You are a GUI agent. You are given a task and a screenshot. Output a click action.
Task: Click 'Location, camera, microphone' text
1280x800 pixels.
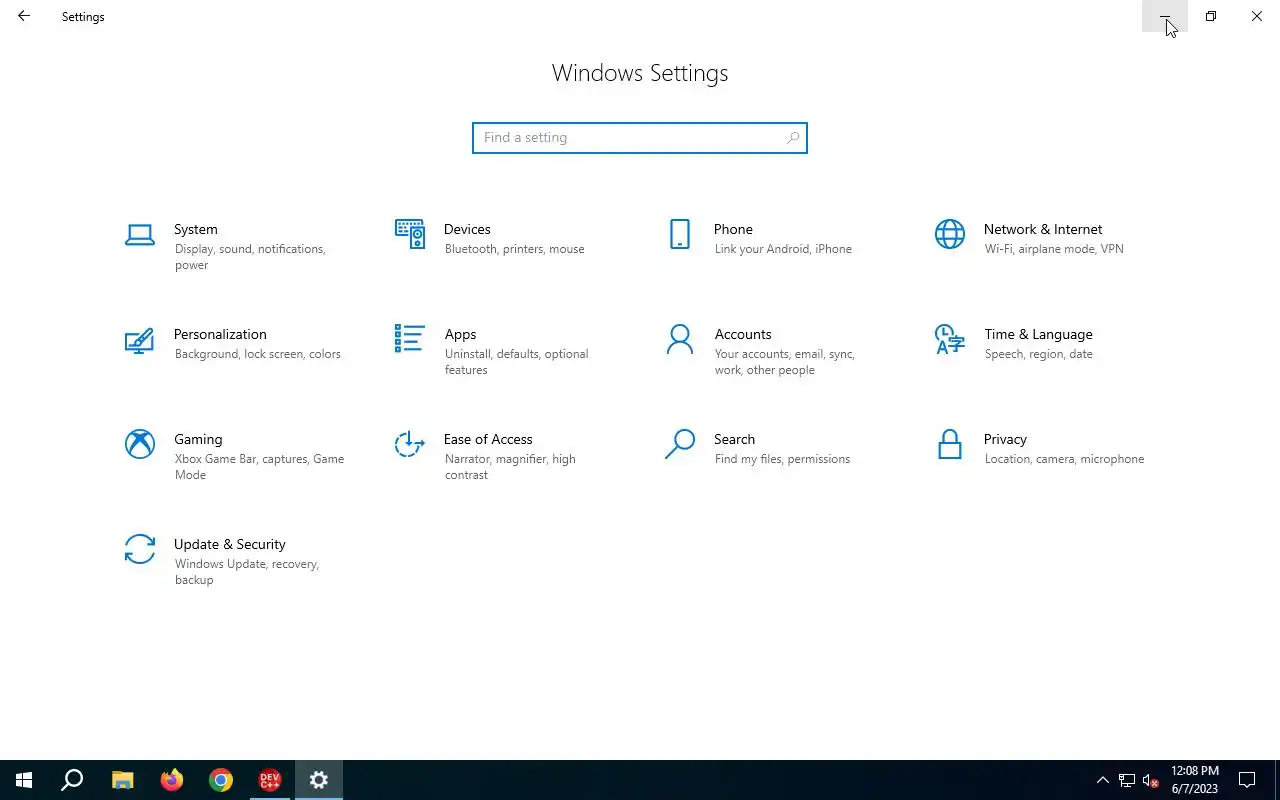click(x=1064, y=459)
